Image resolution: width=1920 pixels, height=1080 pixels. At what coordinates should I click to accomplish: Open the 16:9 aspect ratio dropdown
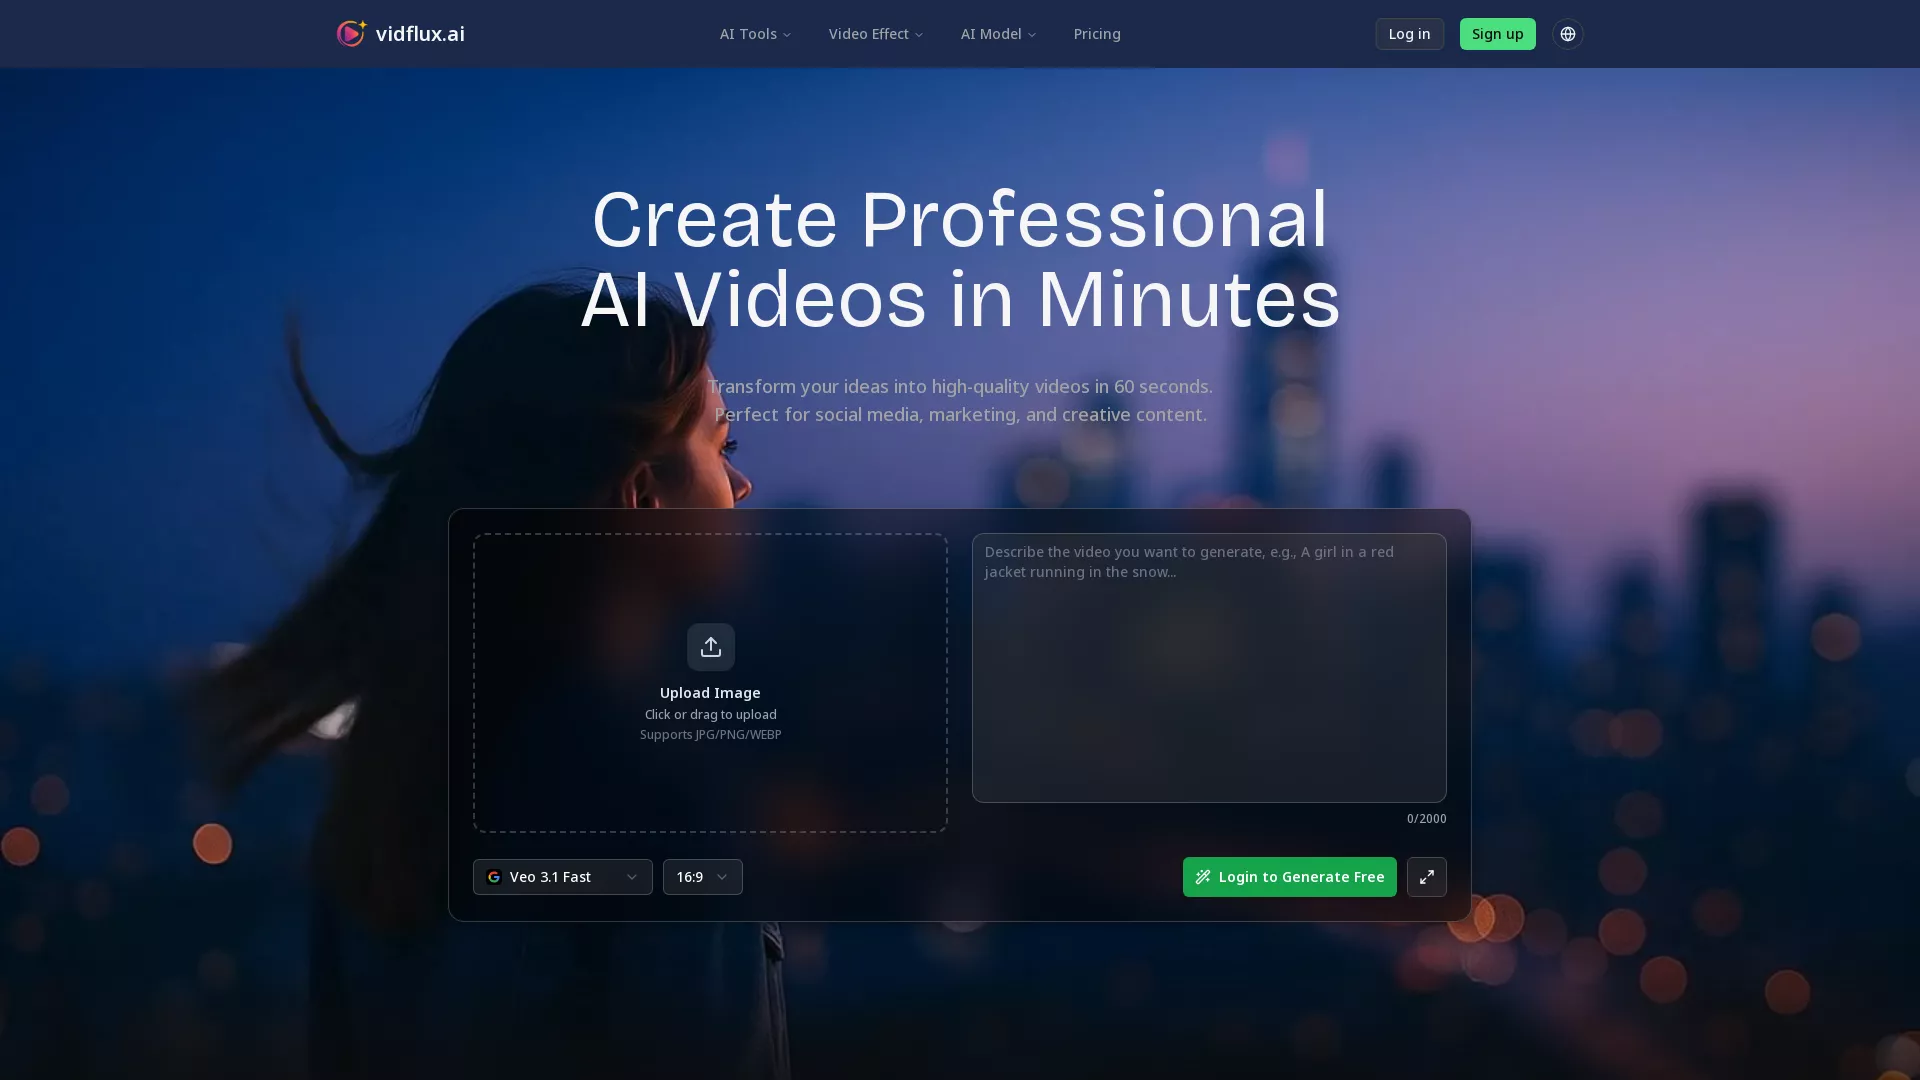pos(702,876)
